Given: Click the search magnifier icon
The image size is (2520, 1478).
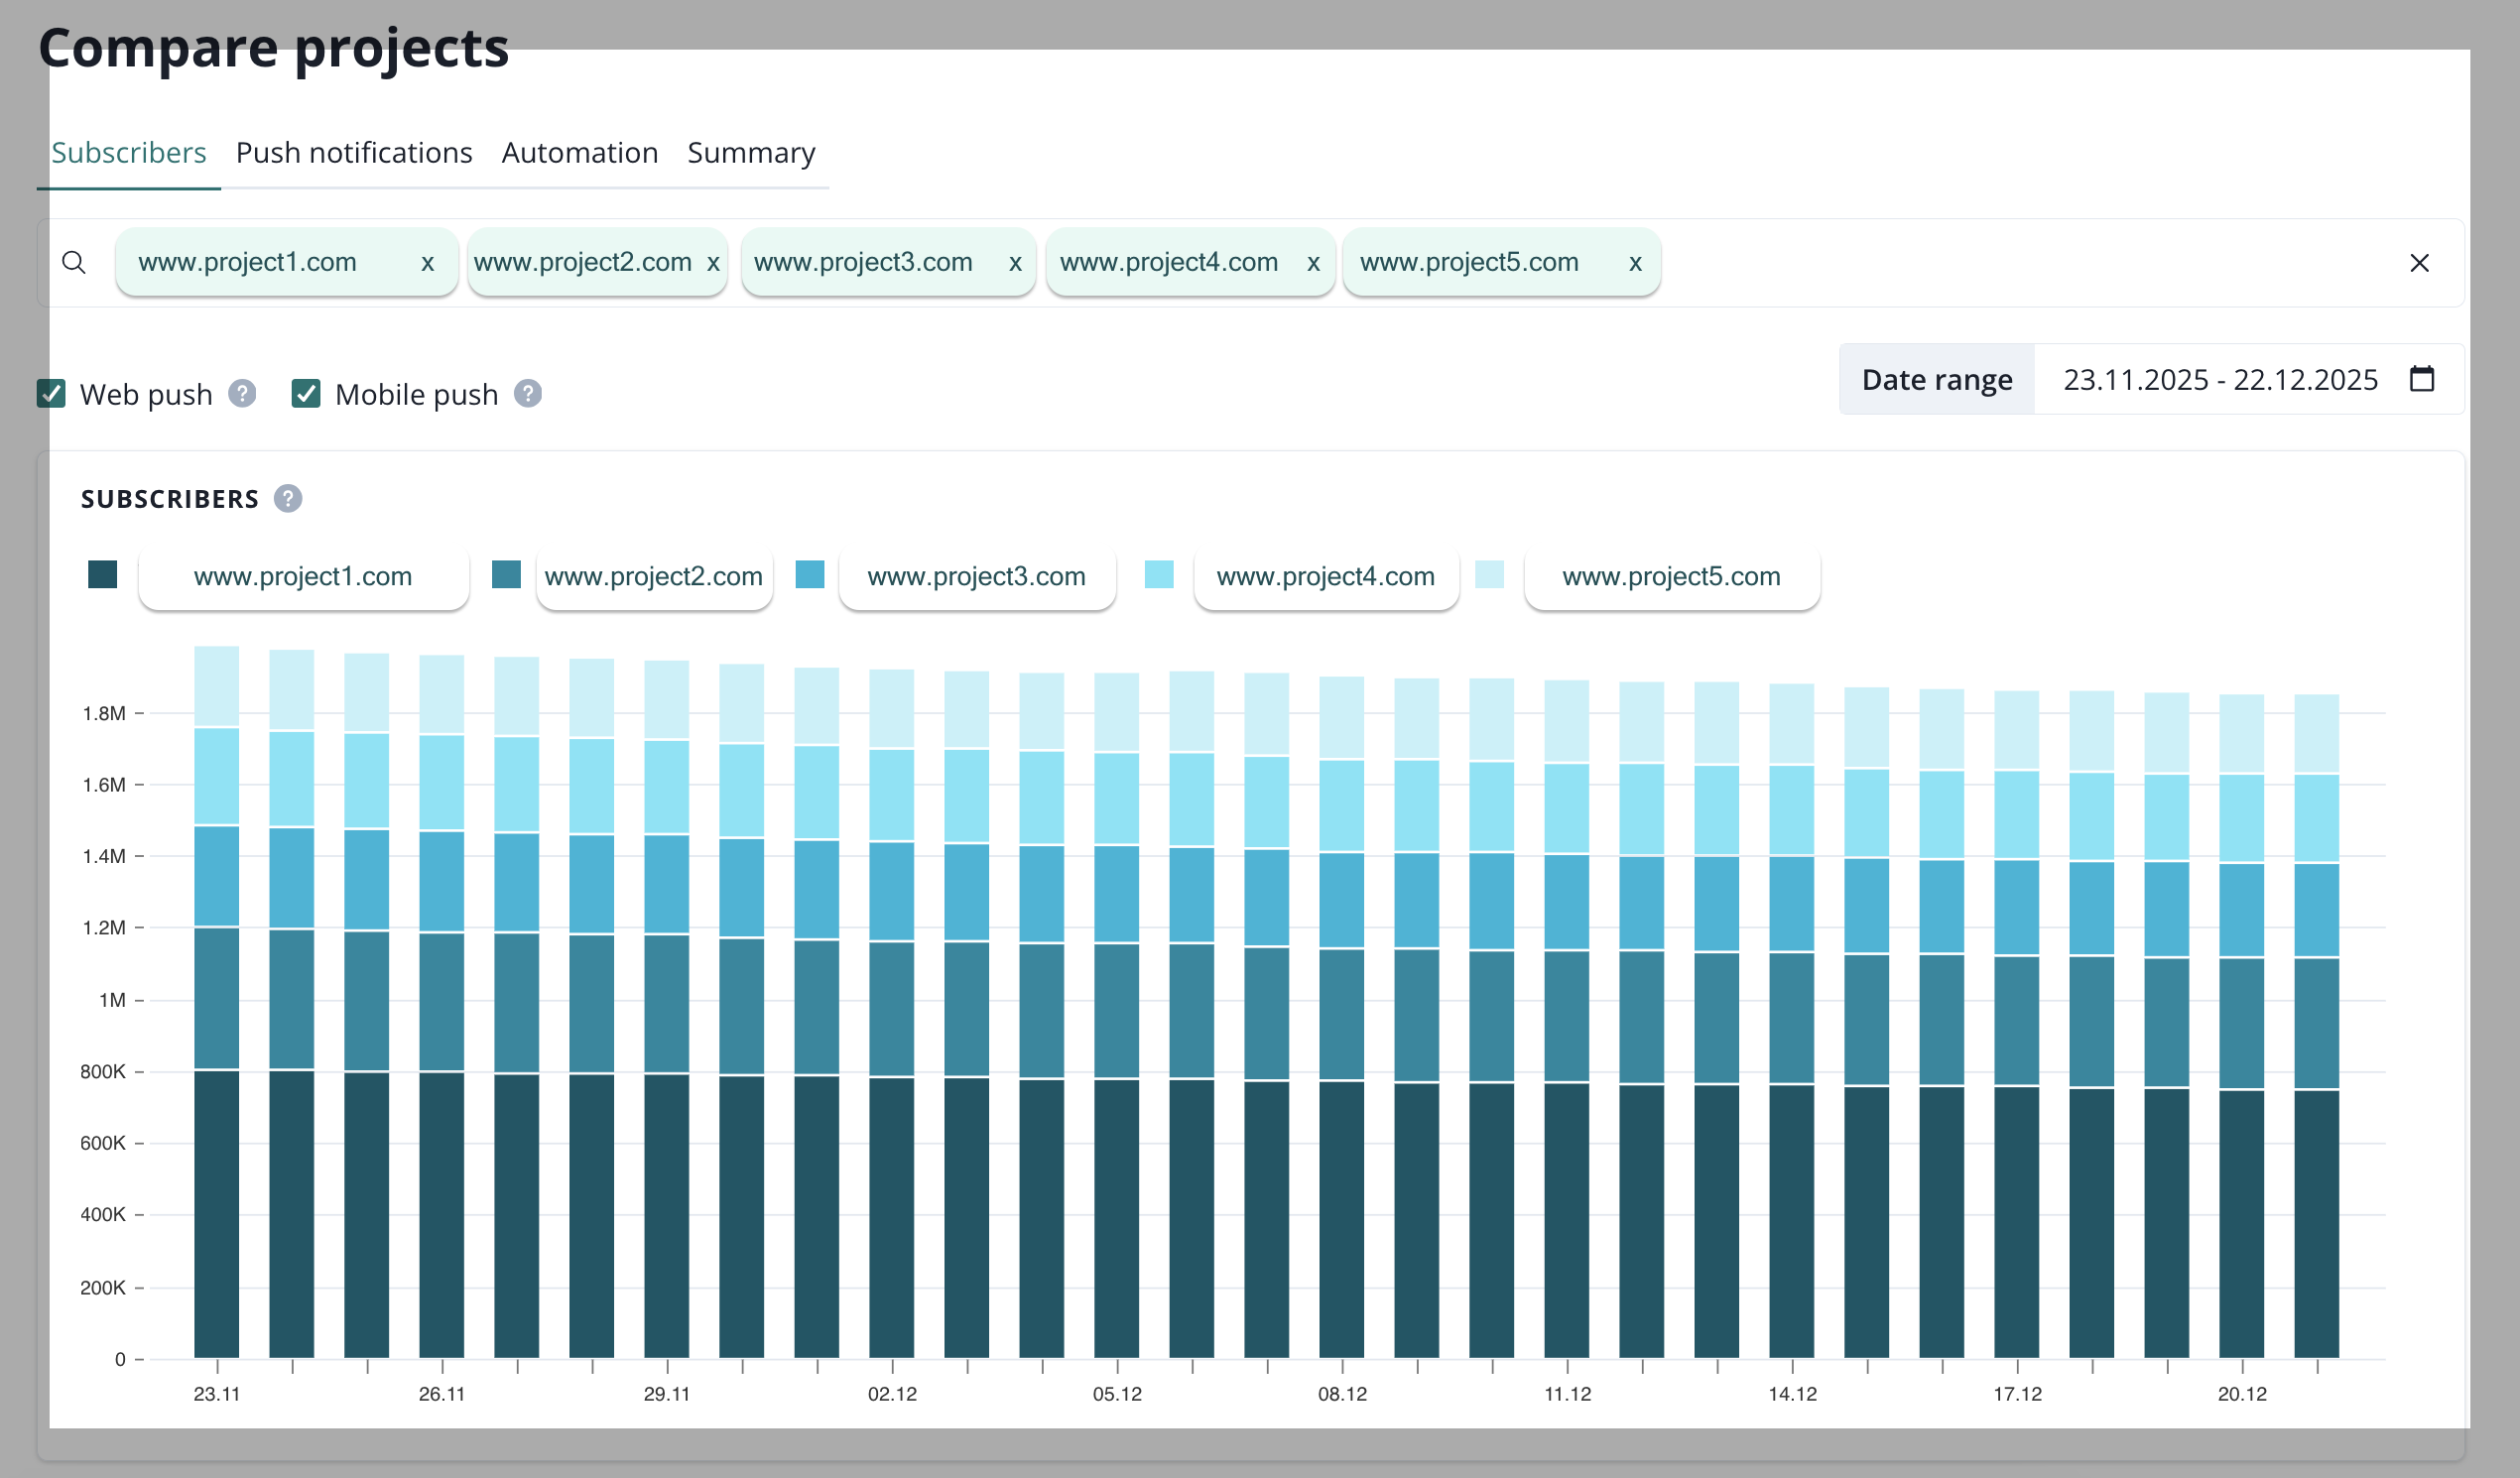Looking at the screenshot, I should [x=74, y=263].
